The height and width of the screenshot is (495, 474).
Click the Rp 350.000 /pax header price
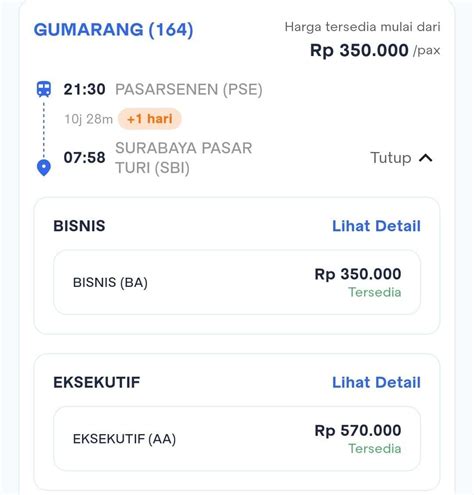point(375,50)
